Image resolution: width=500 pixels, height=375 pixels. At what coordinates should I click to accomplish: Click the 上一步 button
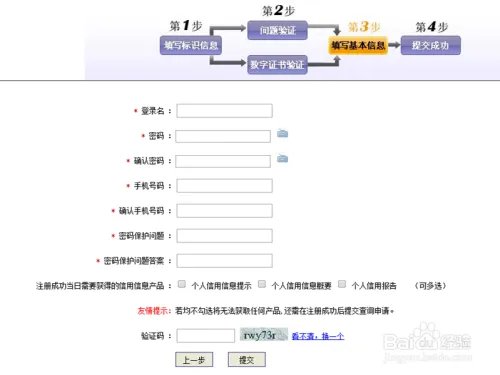(194, 360)
